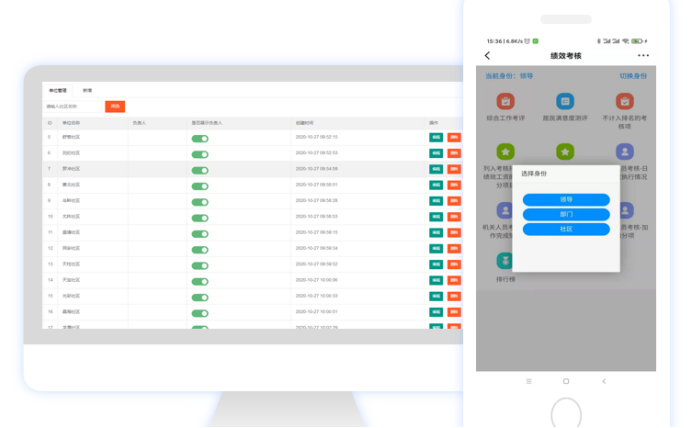
Task: Toggle the switch in row ID 8
Action: pyautogui.click(x=200, y=186)
